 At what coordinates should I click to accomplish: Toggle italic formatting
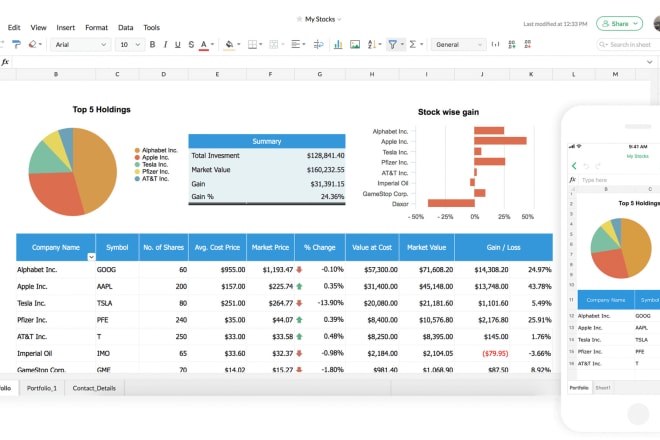point(165,44)
